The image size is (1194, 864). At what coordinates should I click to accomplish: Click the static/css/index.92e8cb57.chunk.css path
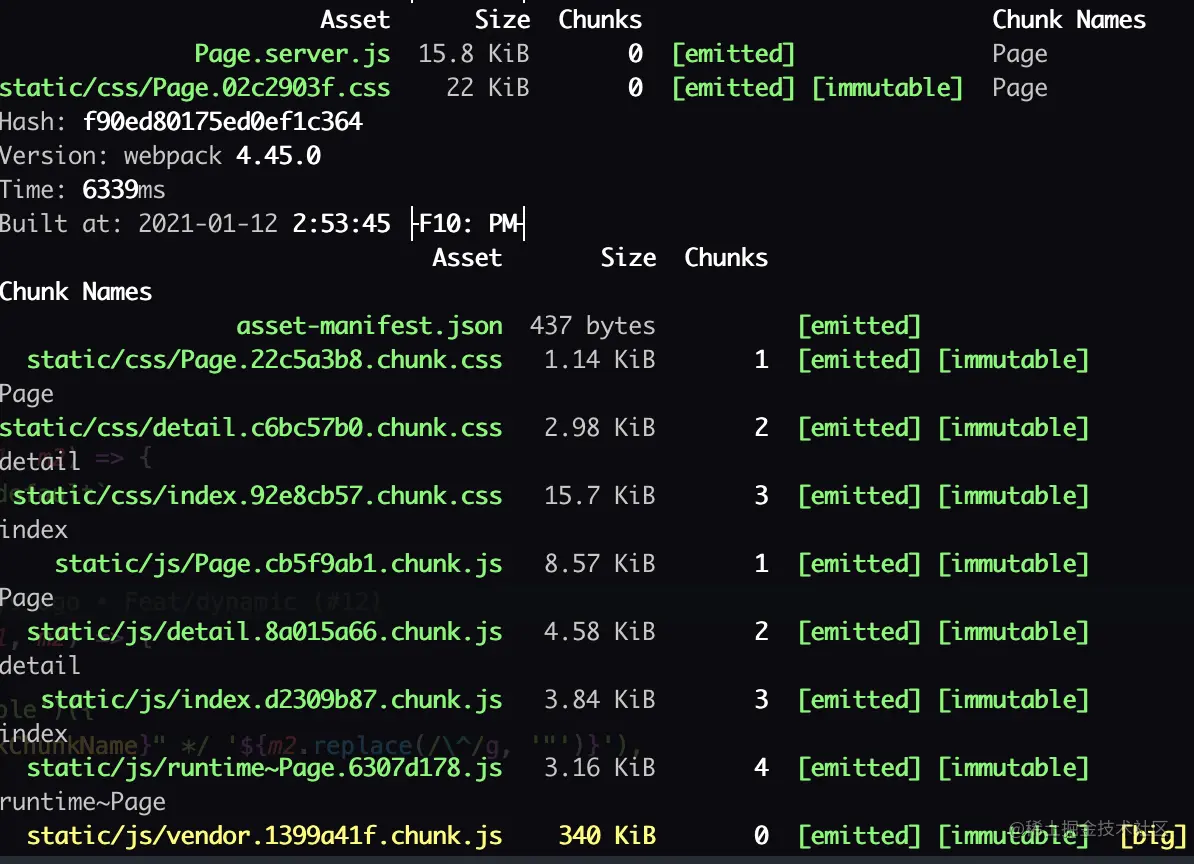point(257,496)
